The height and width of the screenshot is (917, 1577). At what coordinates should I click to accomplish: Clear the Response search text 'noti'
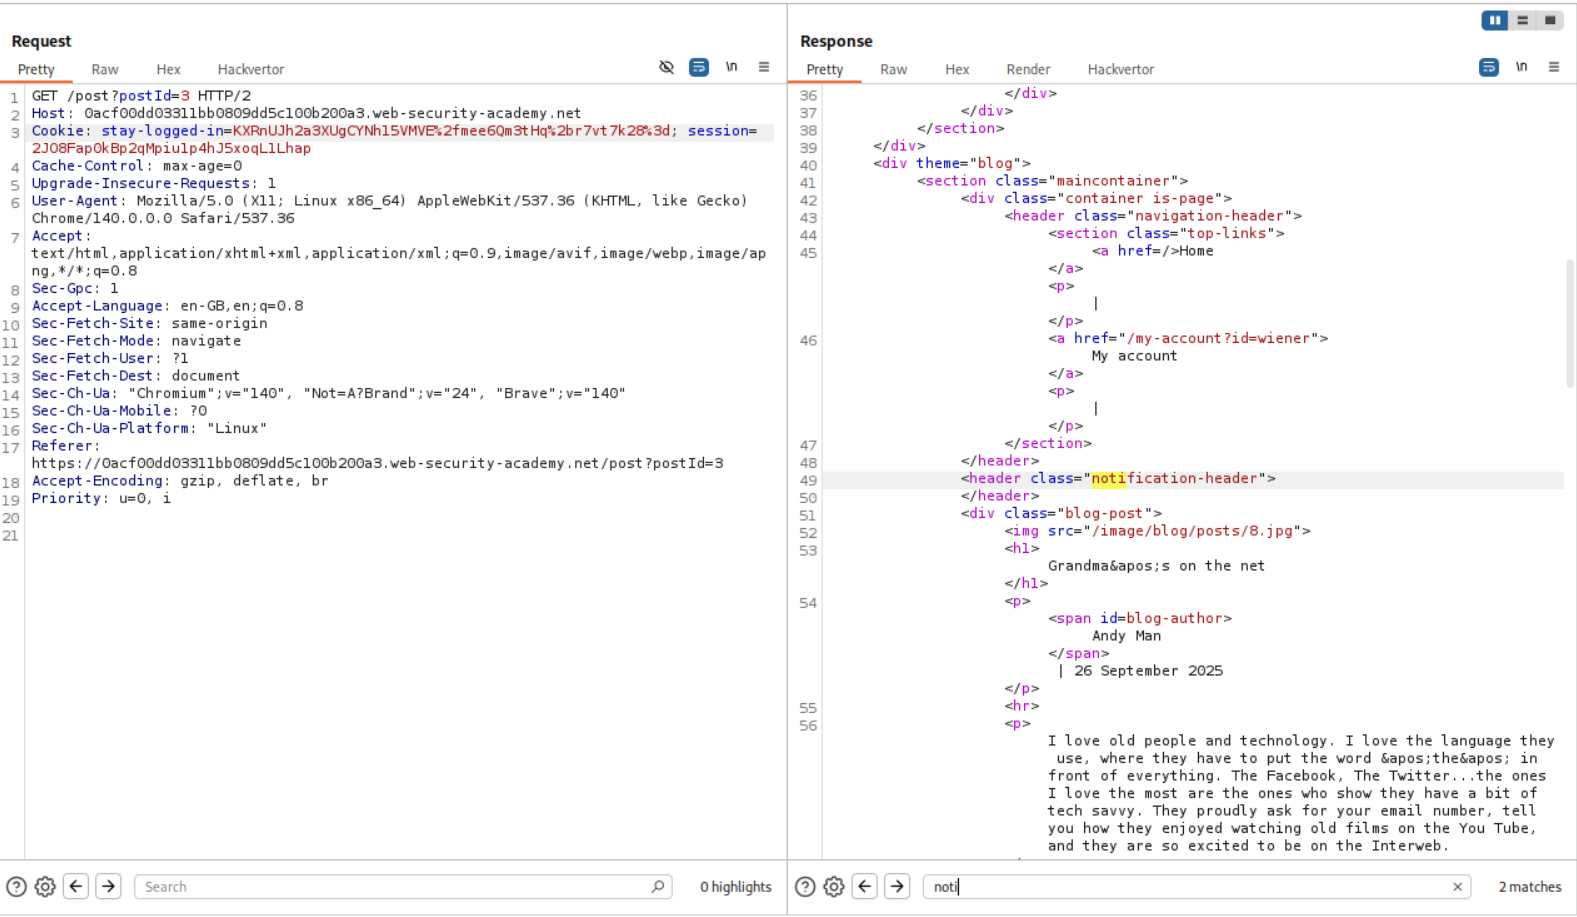1457,887
